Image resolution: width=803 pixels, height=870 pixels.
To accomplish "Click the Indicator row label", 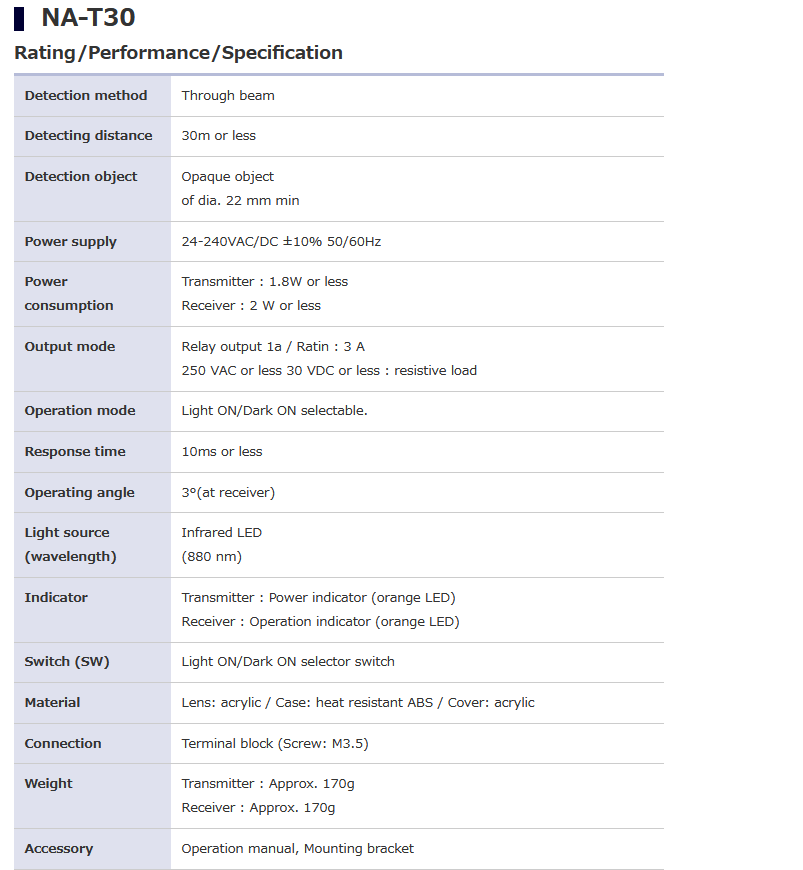I will [56, 598].
